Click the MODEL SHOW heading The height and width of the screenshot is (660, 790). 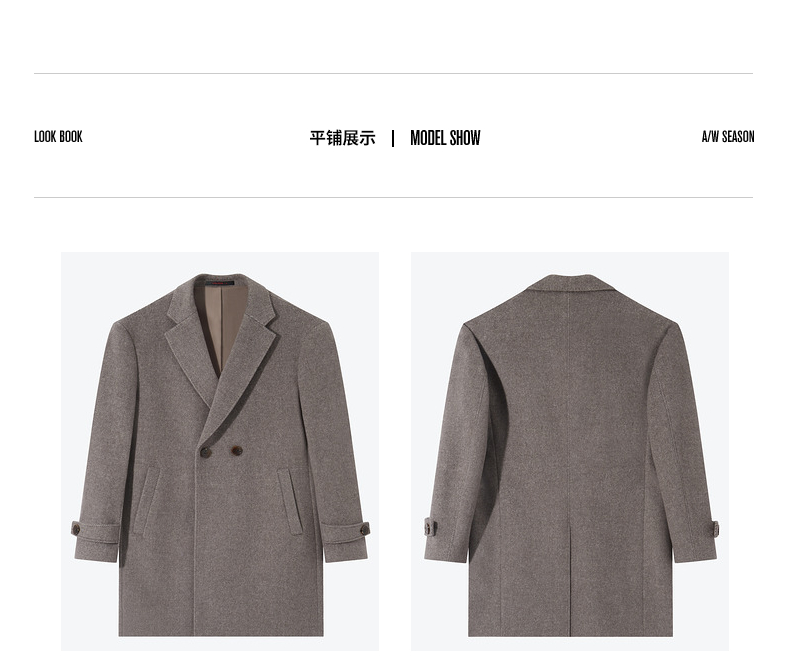(445, 138)
